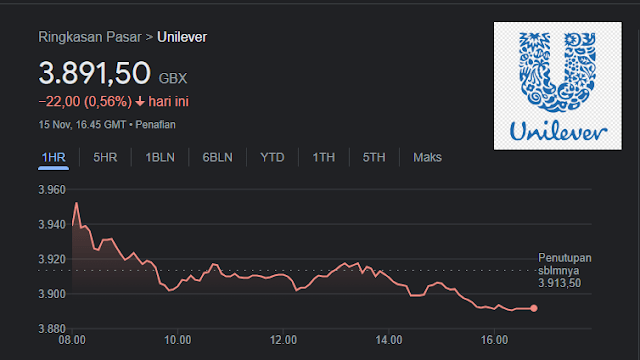
Task: Select the 1HR time range tab
Action: coord(53,158)
